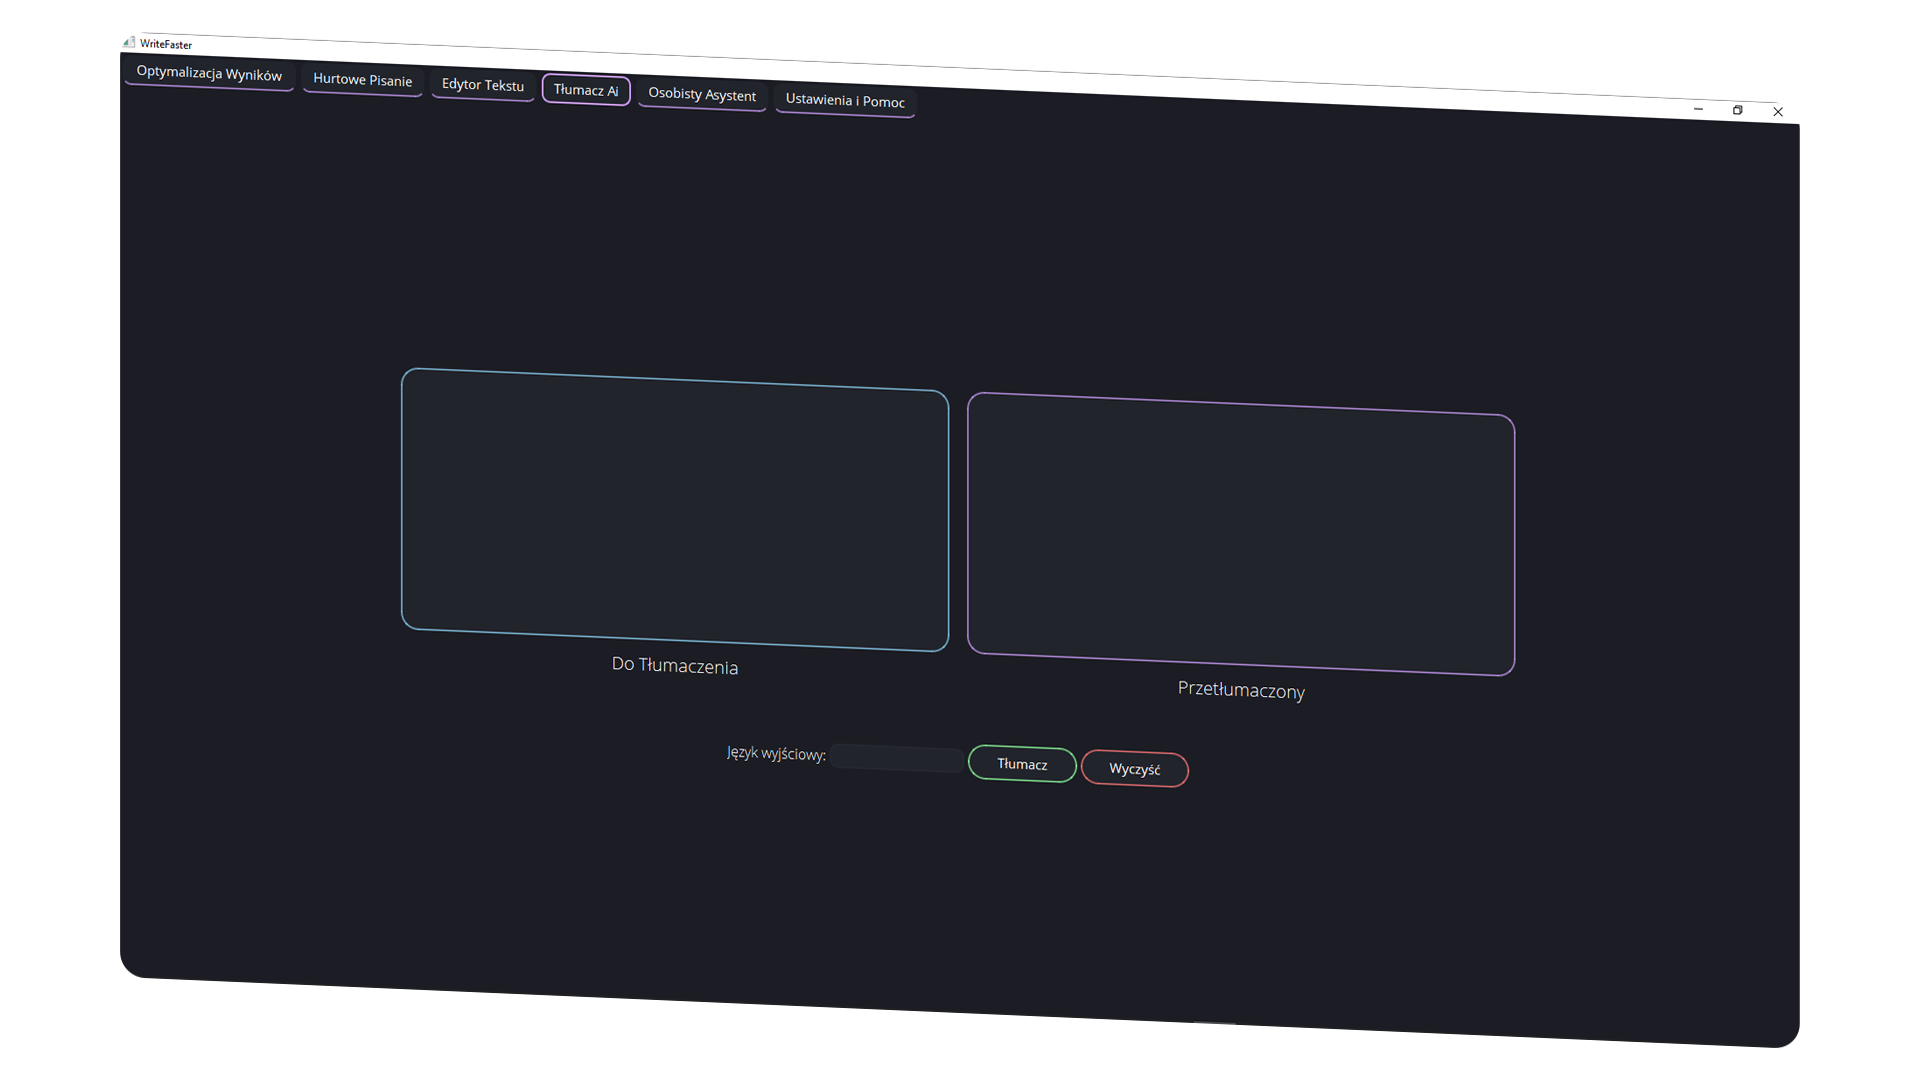
Task: Minimize the WriteFaster window
Action: (1698, 108)
